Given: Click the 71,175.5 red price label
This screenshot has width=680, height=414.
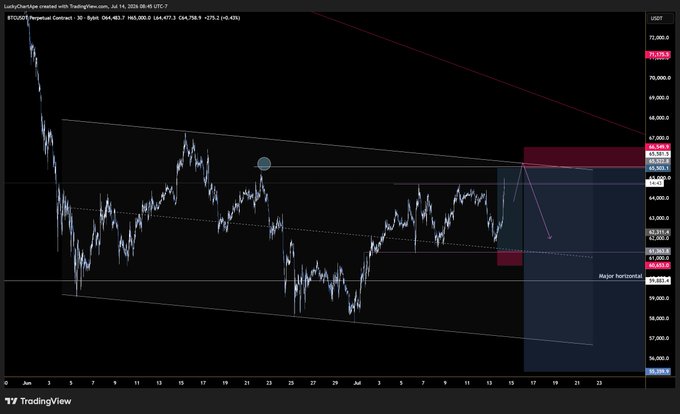Looking at the screenshot, I should [x=658, y=55].
